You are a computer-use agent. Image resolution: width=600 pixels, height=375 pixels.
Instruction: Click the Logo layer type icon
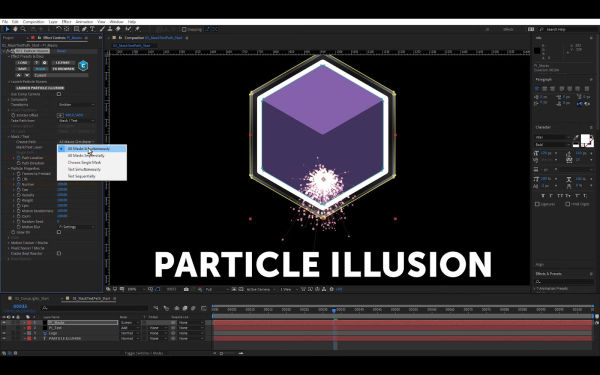tap(45, 333)
